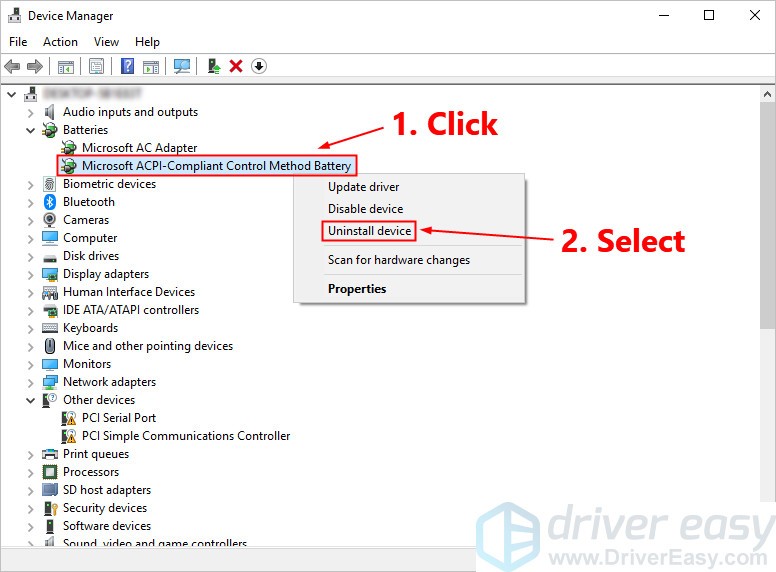Click the Disable device down-arrow icon
776x572 pixels.
pyautogui.click(x=259, y=66)
